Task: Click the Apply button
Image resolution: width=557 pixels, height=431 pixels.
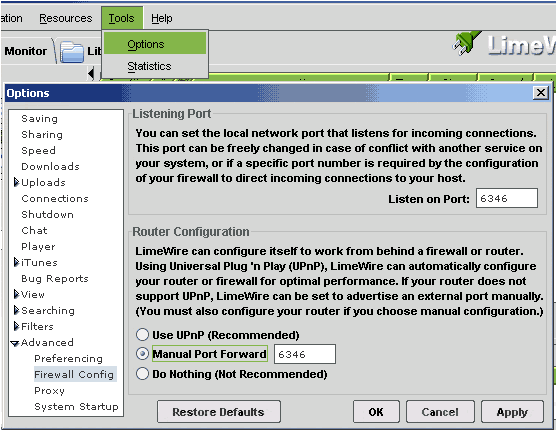Action: (x=512, y=412)
